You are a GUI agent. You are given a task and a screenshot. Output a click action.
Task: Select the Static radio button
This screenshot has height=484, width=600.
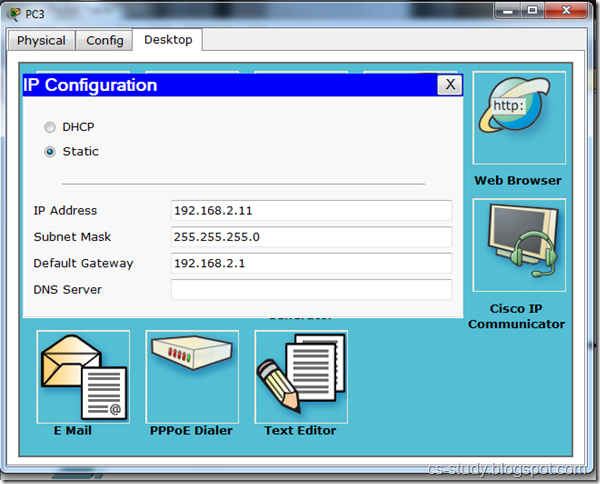(x=50, y=152)
